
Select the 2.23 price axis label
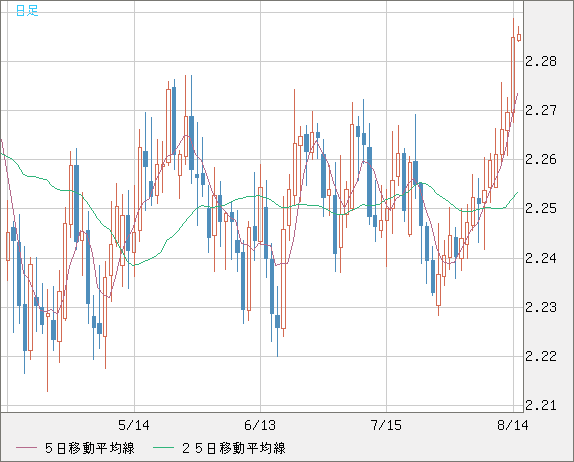click(541, 307)
